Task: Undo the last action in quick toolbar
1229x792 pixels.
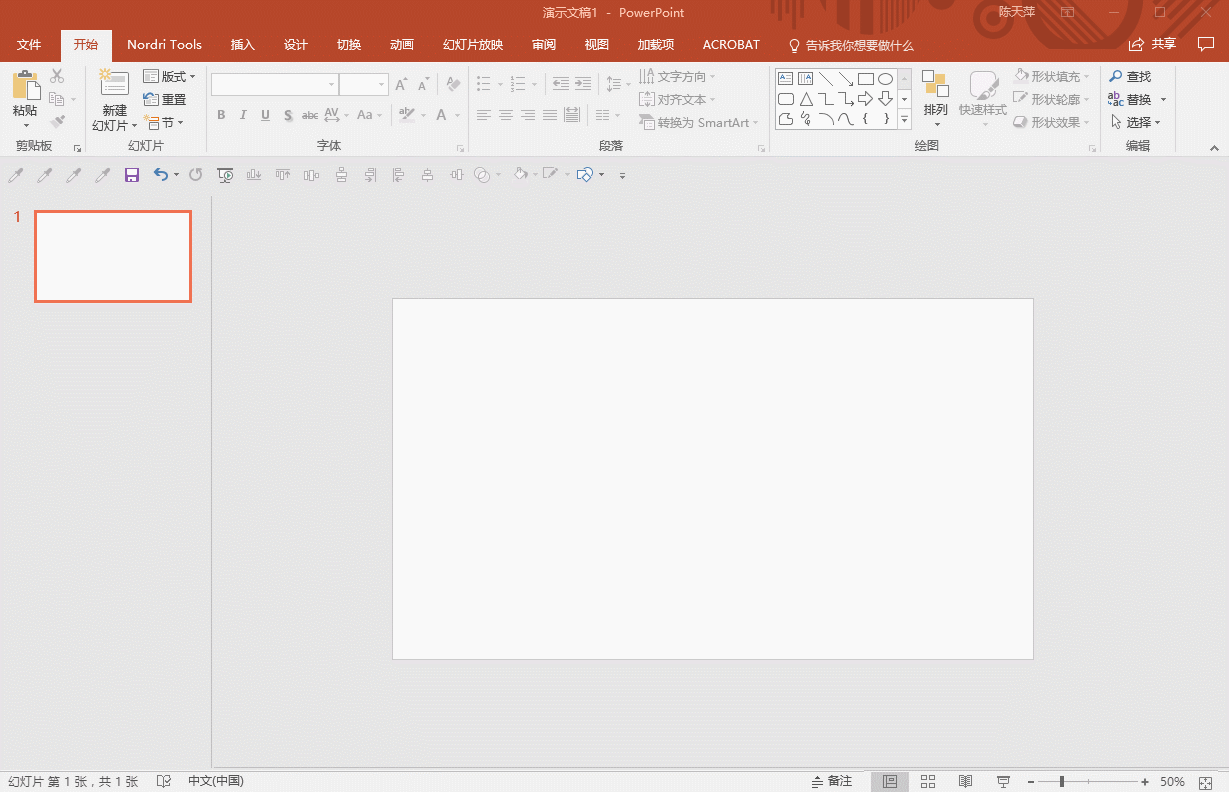Action: (161, 175)
